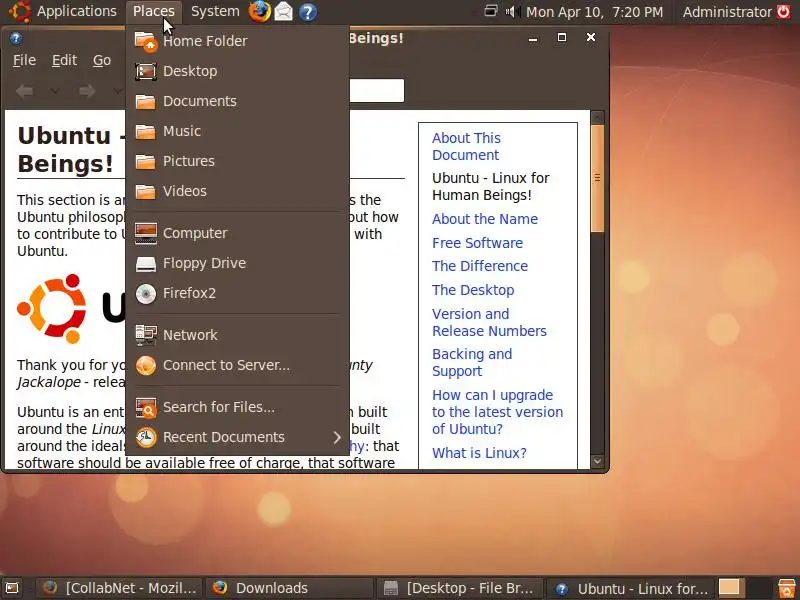Screen dimensions: 800x600
Task: Open the Help icon in top panel
Action: click(308, 12)
